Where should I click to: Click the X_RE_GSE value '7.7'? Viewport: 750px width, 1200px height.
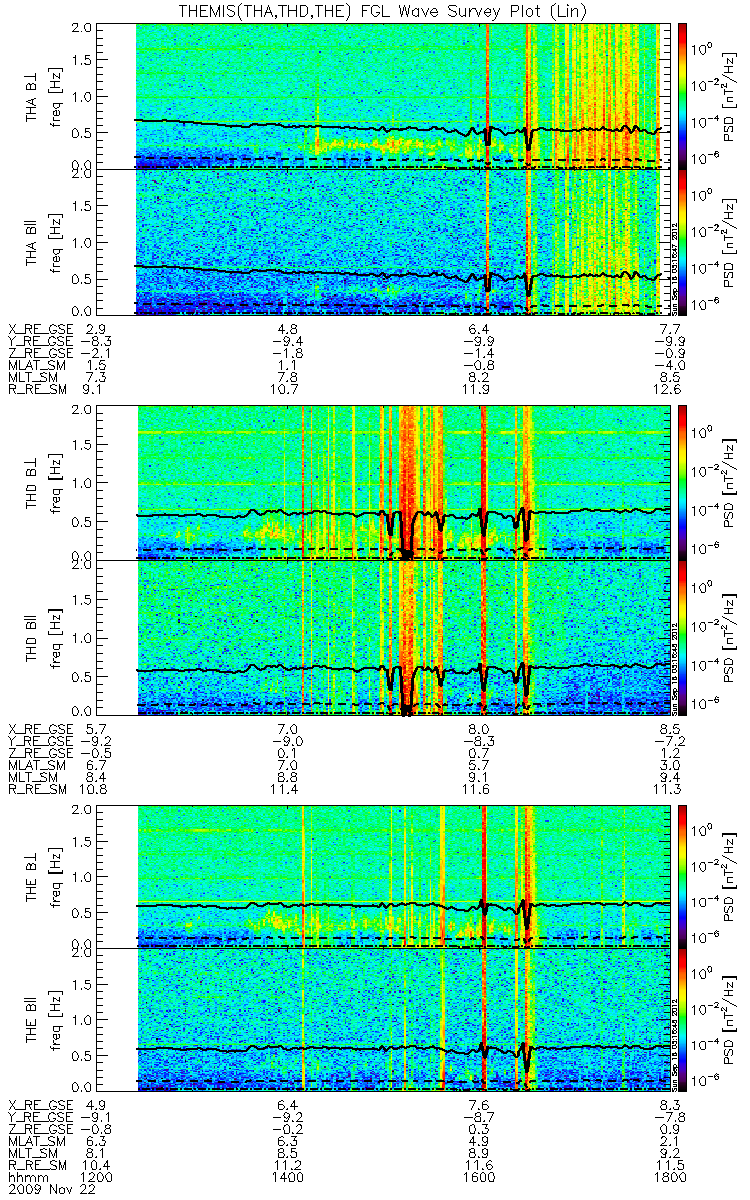(x=669, y=328)
